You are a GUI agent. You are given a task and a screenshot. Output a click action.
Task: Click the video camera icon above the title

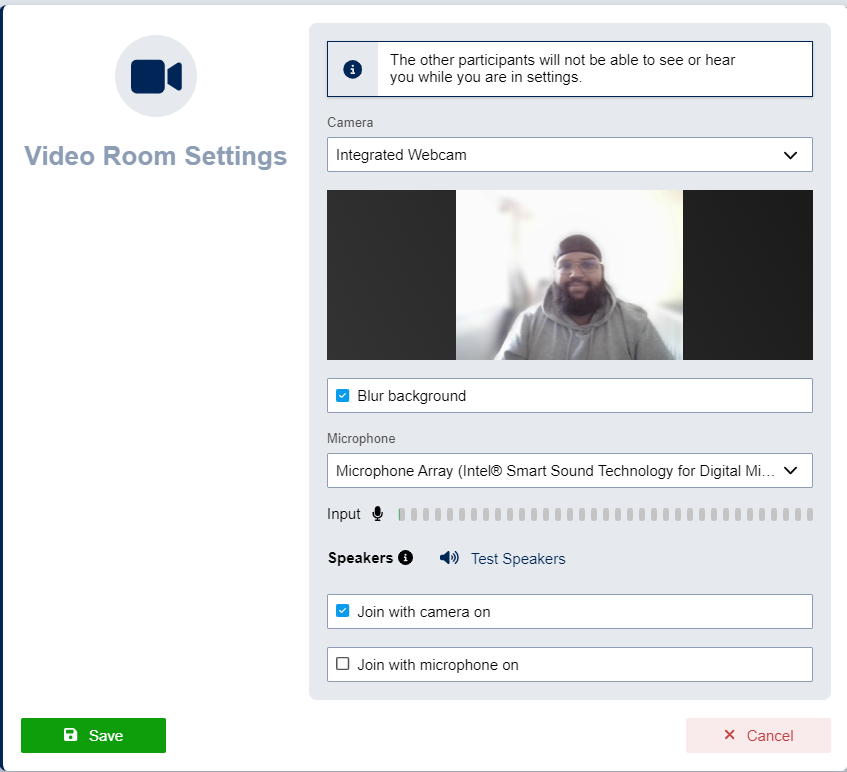coord(156,76)
